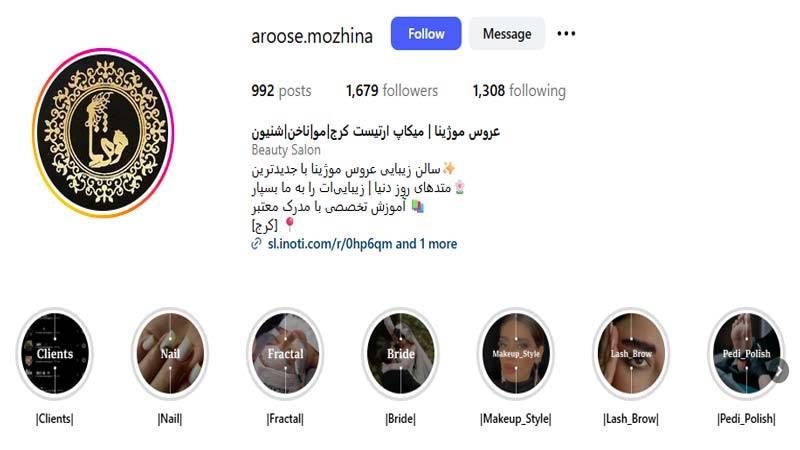Send a message via Message button

click(507, 34)
